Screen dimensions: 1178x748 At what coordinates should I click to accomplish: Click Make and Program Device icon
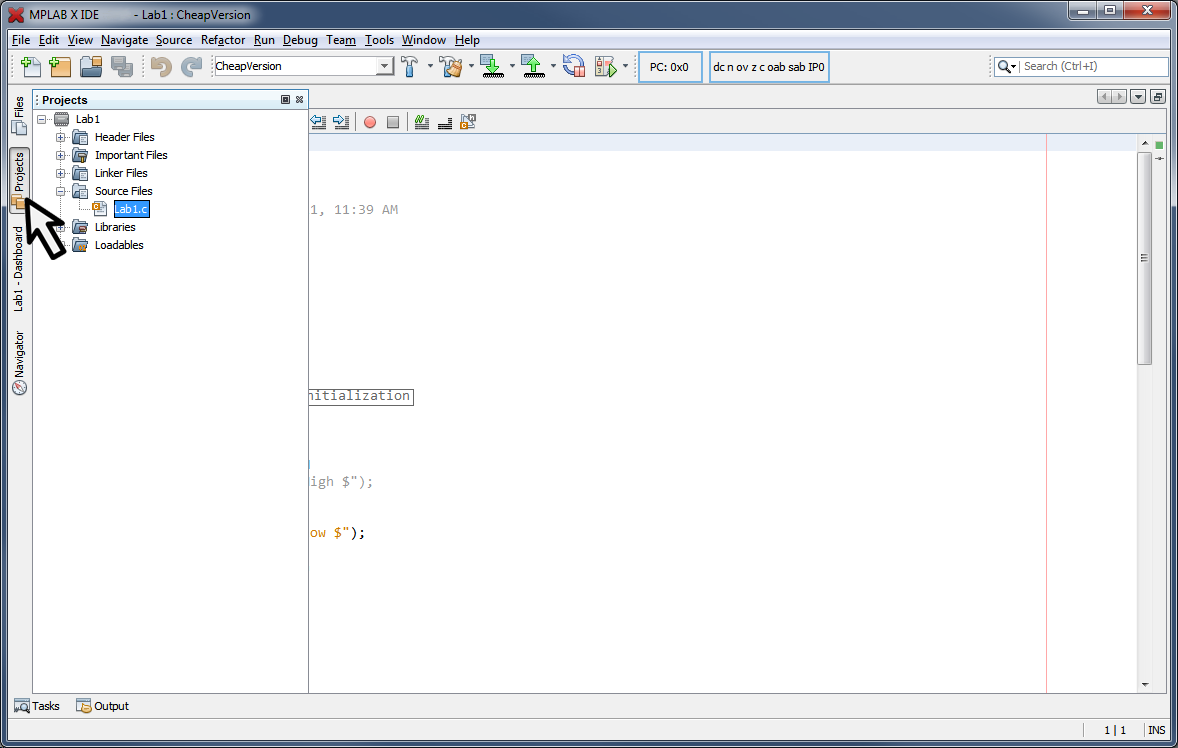492,66
